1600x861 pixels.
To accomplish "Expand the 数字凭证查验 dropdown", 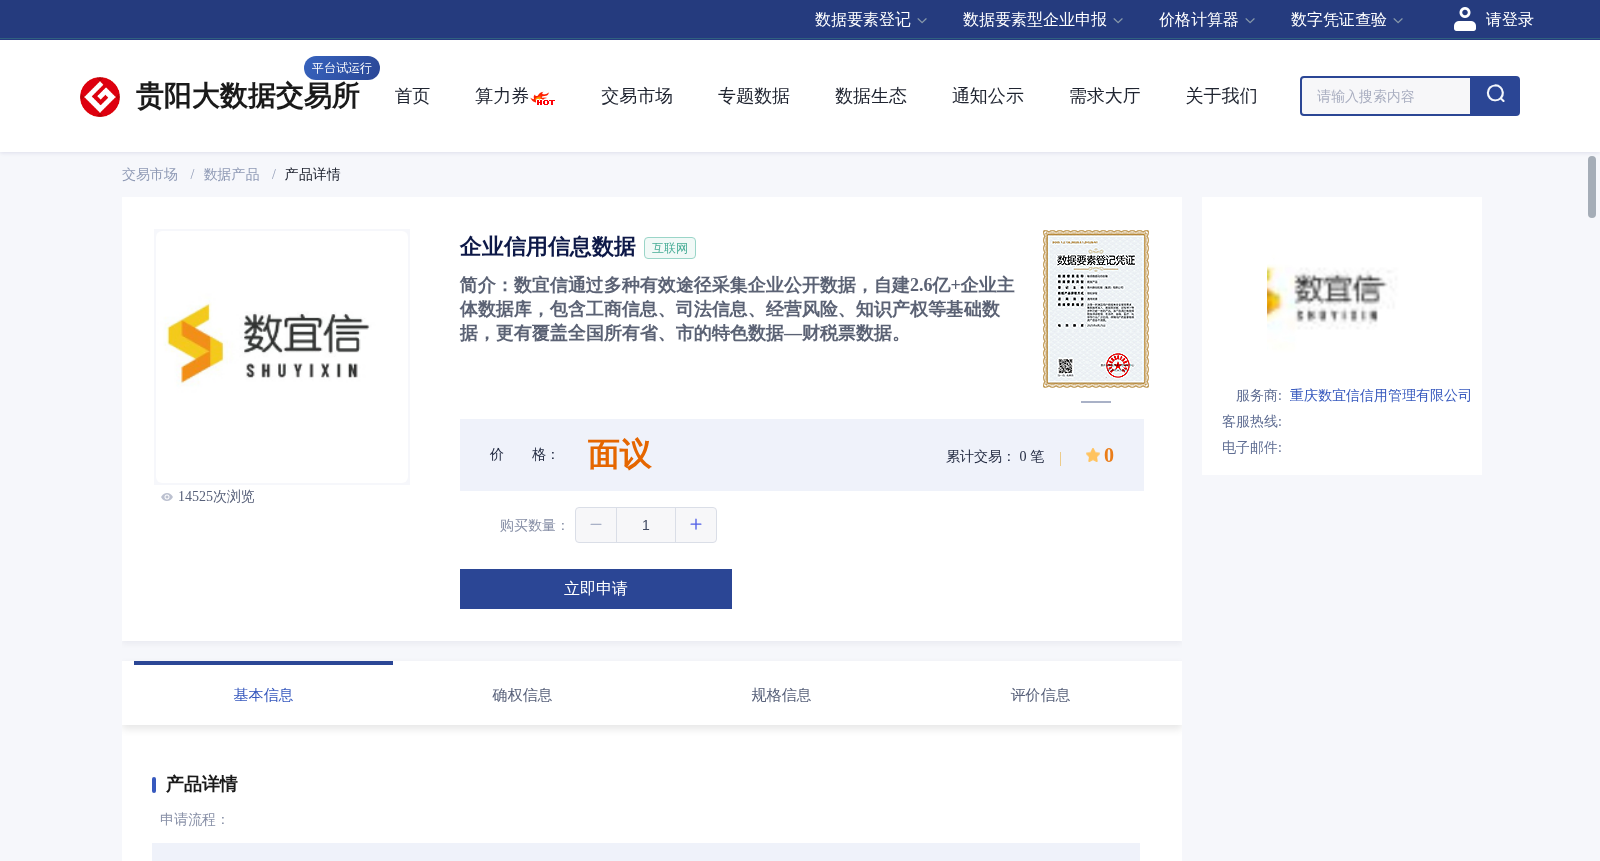I will pyautogui.click(x=1346, y=20).
